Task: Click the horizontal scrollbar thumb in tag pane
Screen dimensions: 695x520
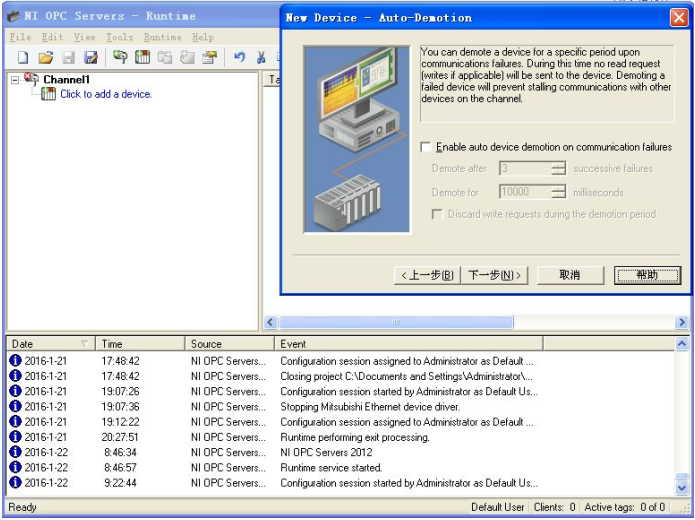Action: [x=396, y=322]
